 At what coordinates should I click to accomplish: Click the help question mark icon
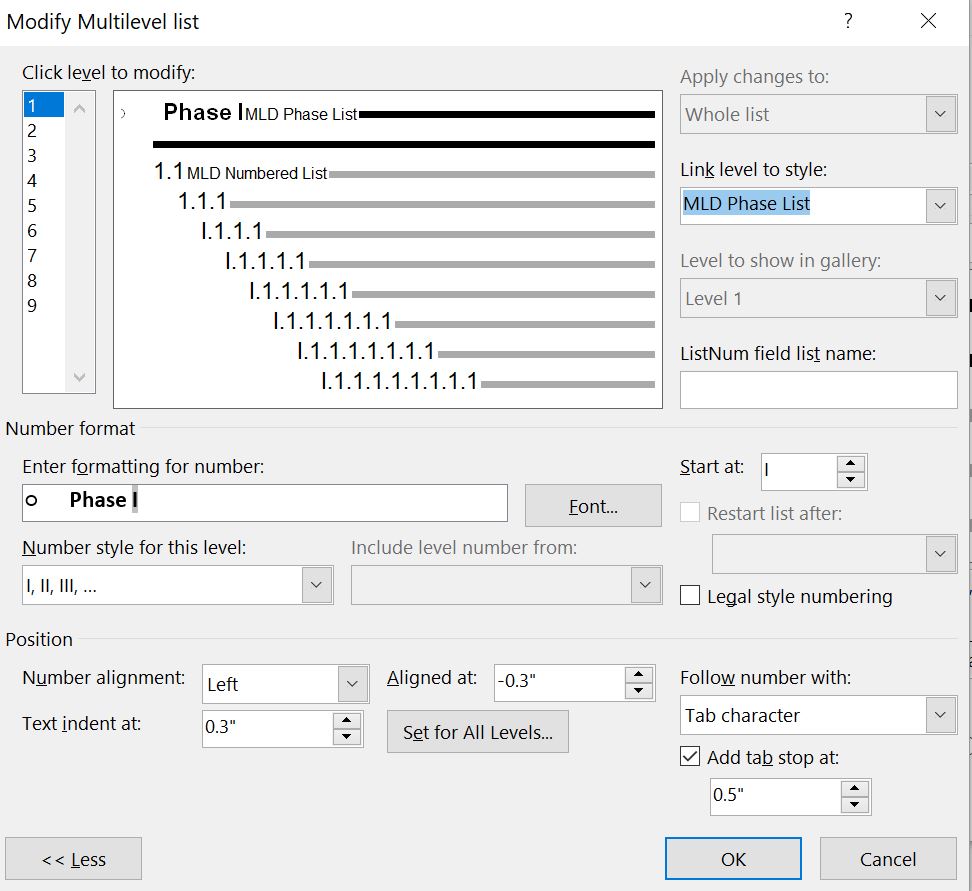click(848, 20)
